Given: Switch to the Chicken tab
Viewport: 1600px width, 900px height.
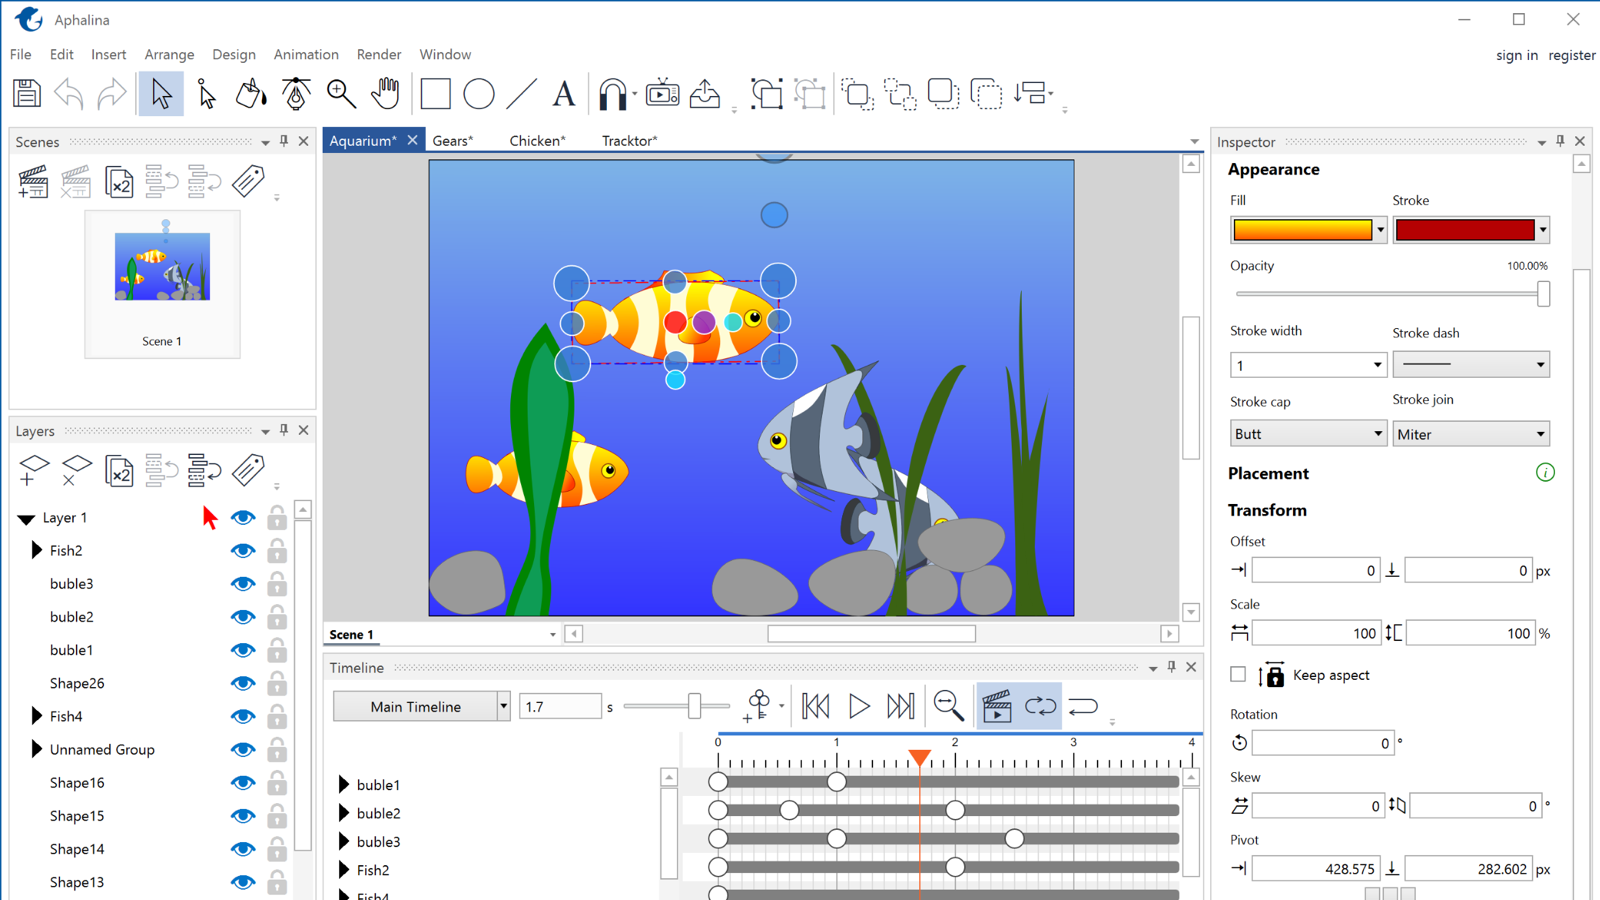Looking at the screenshot, I should [x=536, y=140].
